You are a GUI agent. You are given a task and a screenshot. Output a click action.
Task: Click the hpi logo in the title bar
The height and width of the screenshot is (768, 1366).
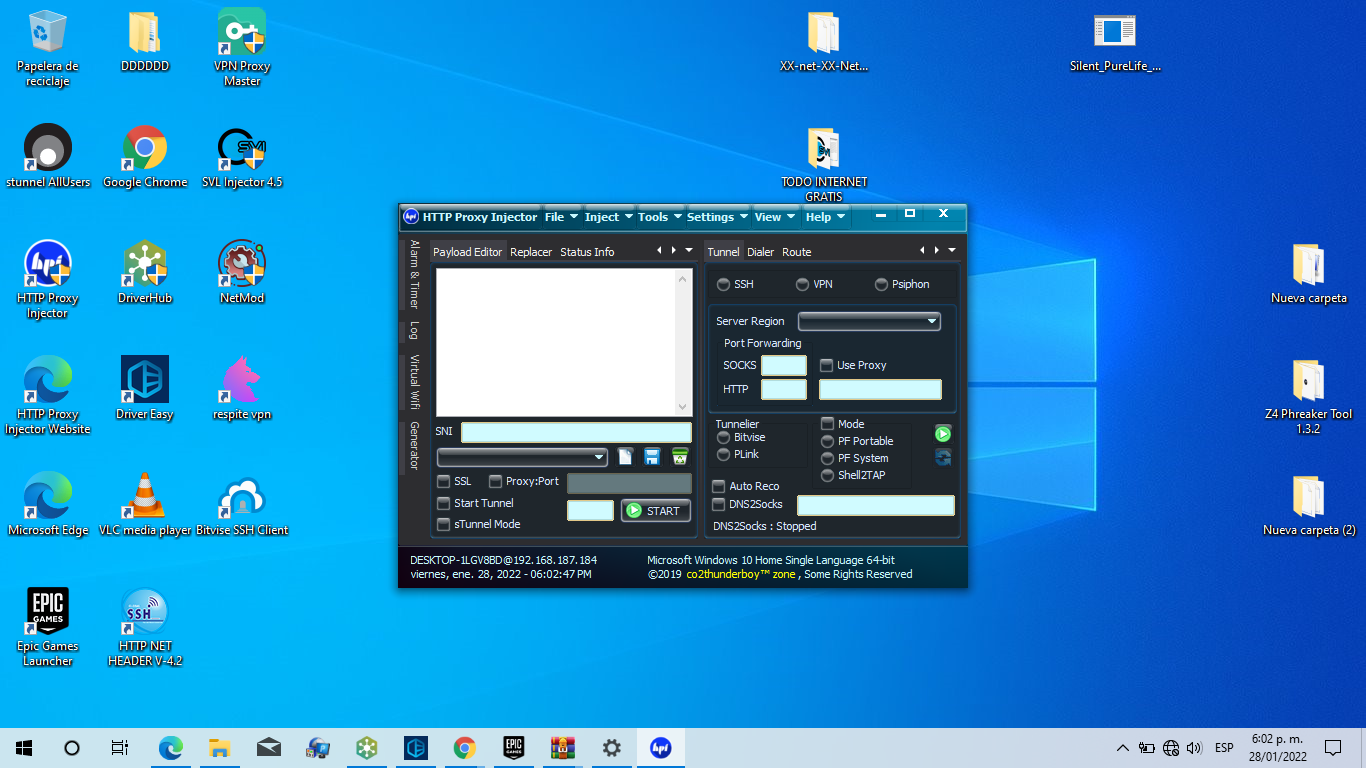(x=410, y=216)
